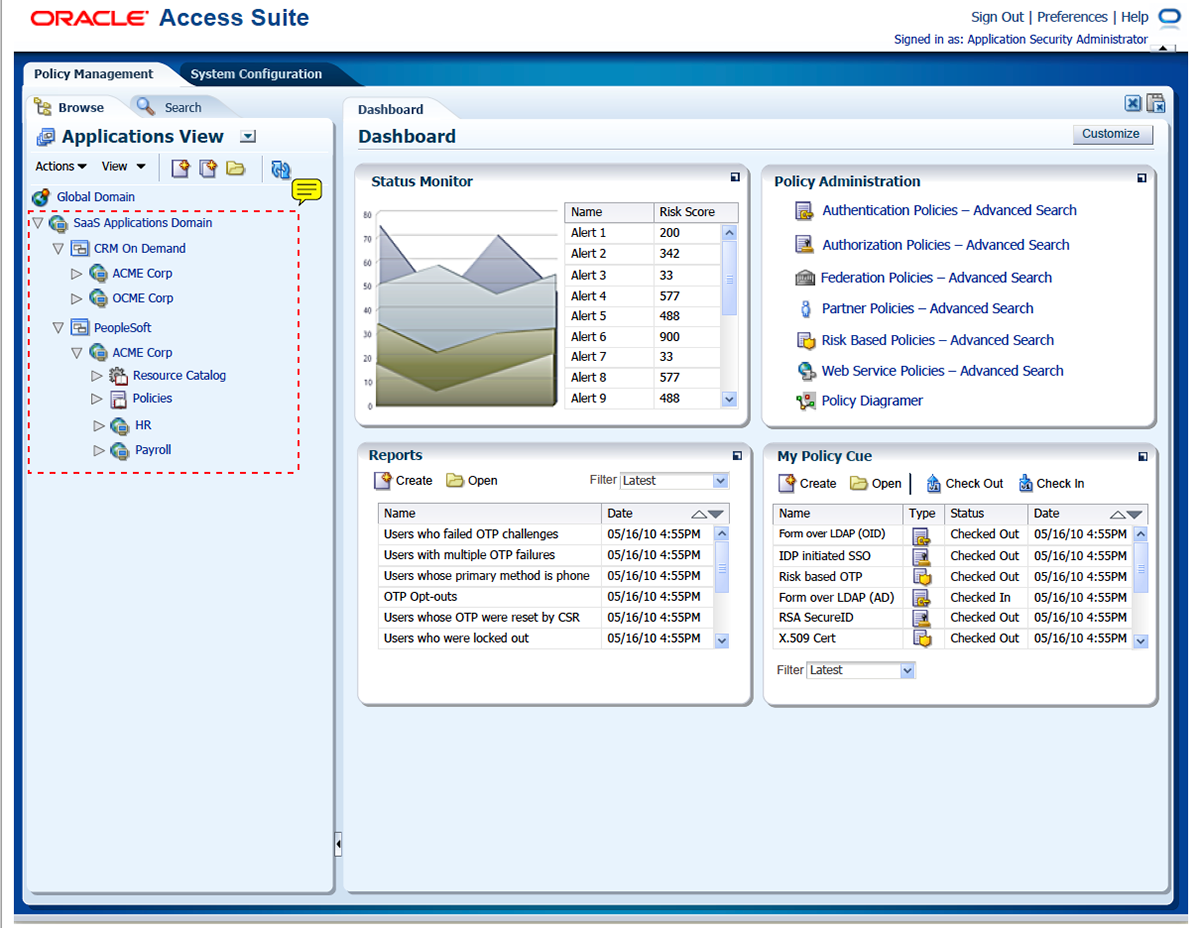The width and height of the screenshot is (1200, 928).
Task: Select the Browse tab
Action: [x=81, y=108]
